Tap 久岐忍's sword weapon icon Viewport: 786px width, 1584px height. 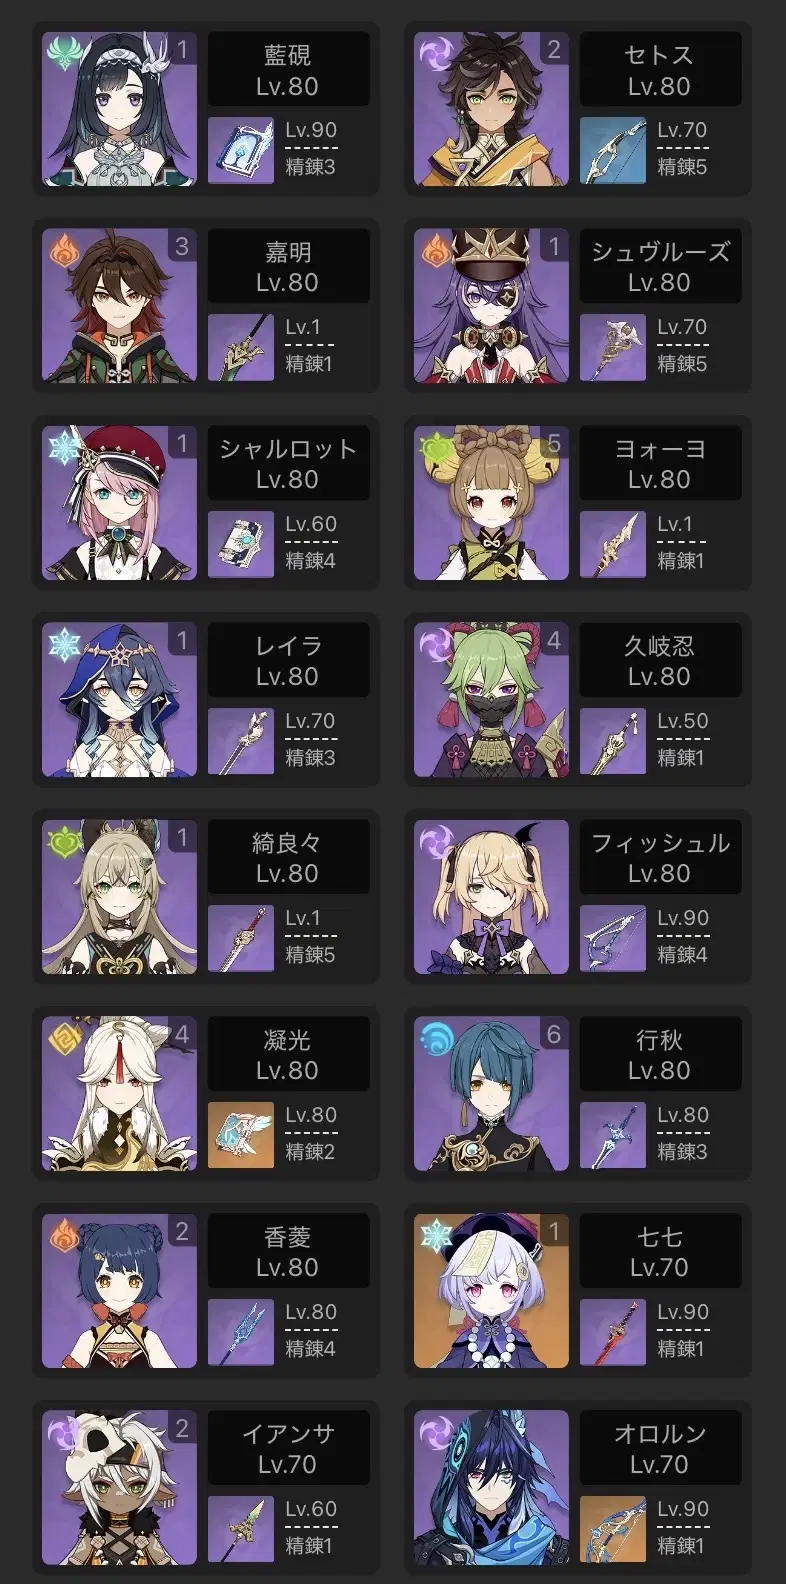[613, 741]
